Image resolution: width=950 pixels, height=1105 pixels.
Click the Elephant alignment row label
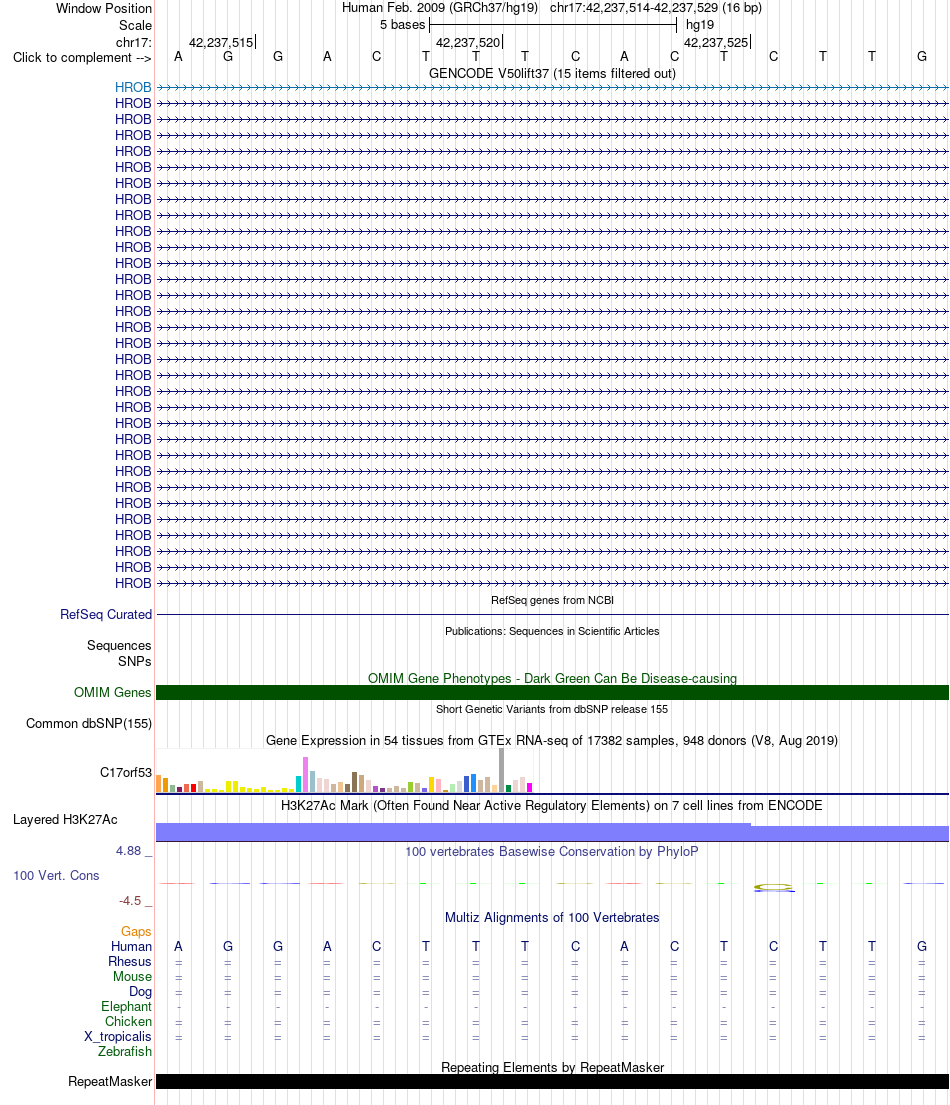pyautogui.click(x=126, y=1006)
